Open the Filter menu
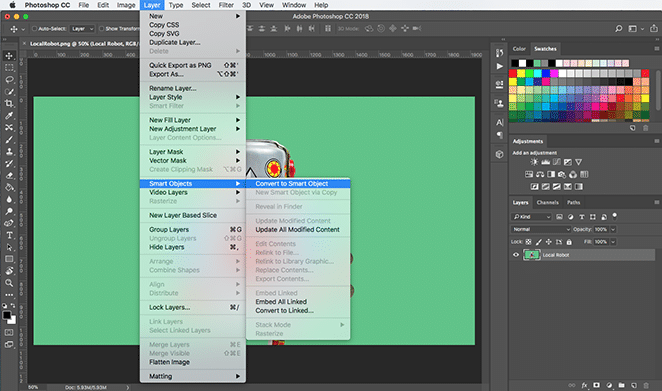Viewport: 662px width, 391px height. coord(226,5)
